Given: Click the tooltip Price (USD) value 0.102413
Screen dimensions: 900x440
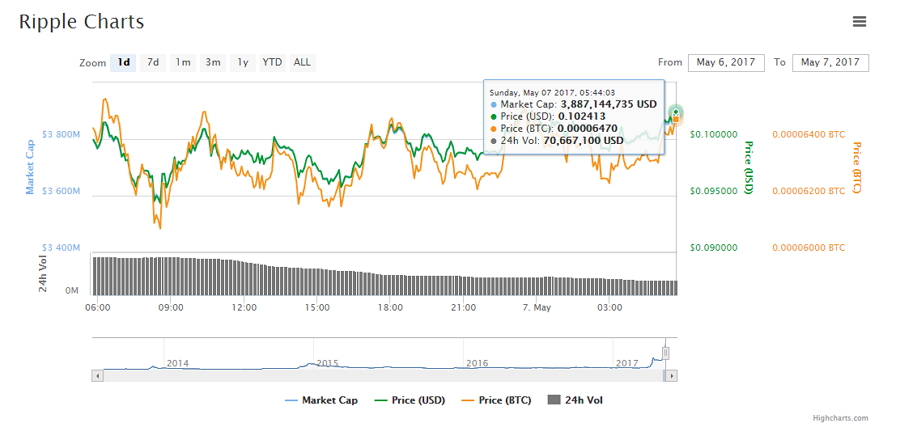Looking at the screenshot, I should pyautogui.click(x=581, y=117).
